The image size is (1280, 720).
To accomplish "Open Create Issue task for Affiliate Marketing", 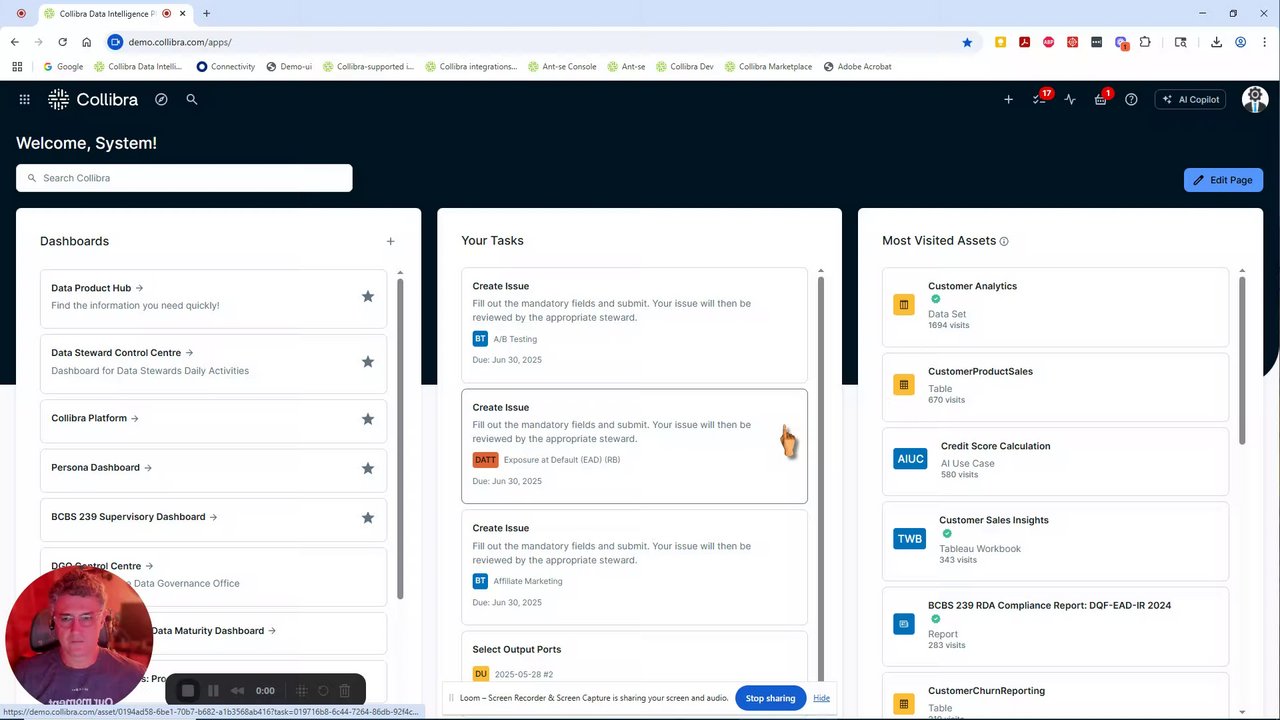I will click(x=634, y=566).
